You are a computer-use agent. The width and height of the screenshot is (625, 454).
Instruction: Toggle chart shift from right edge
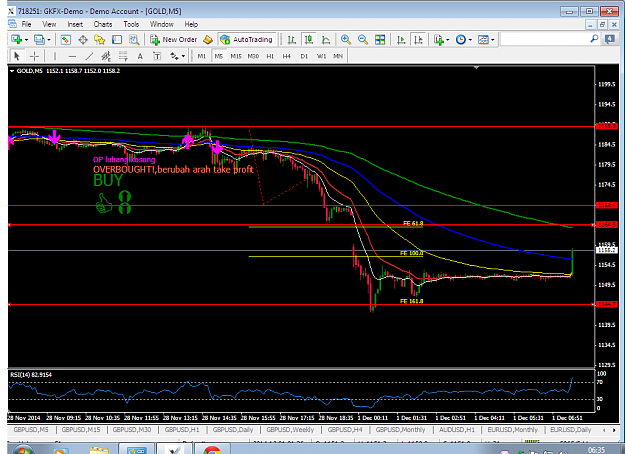(x=418, y=39)
